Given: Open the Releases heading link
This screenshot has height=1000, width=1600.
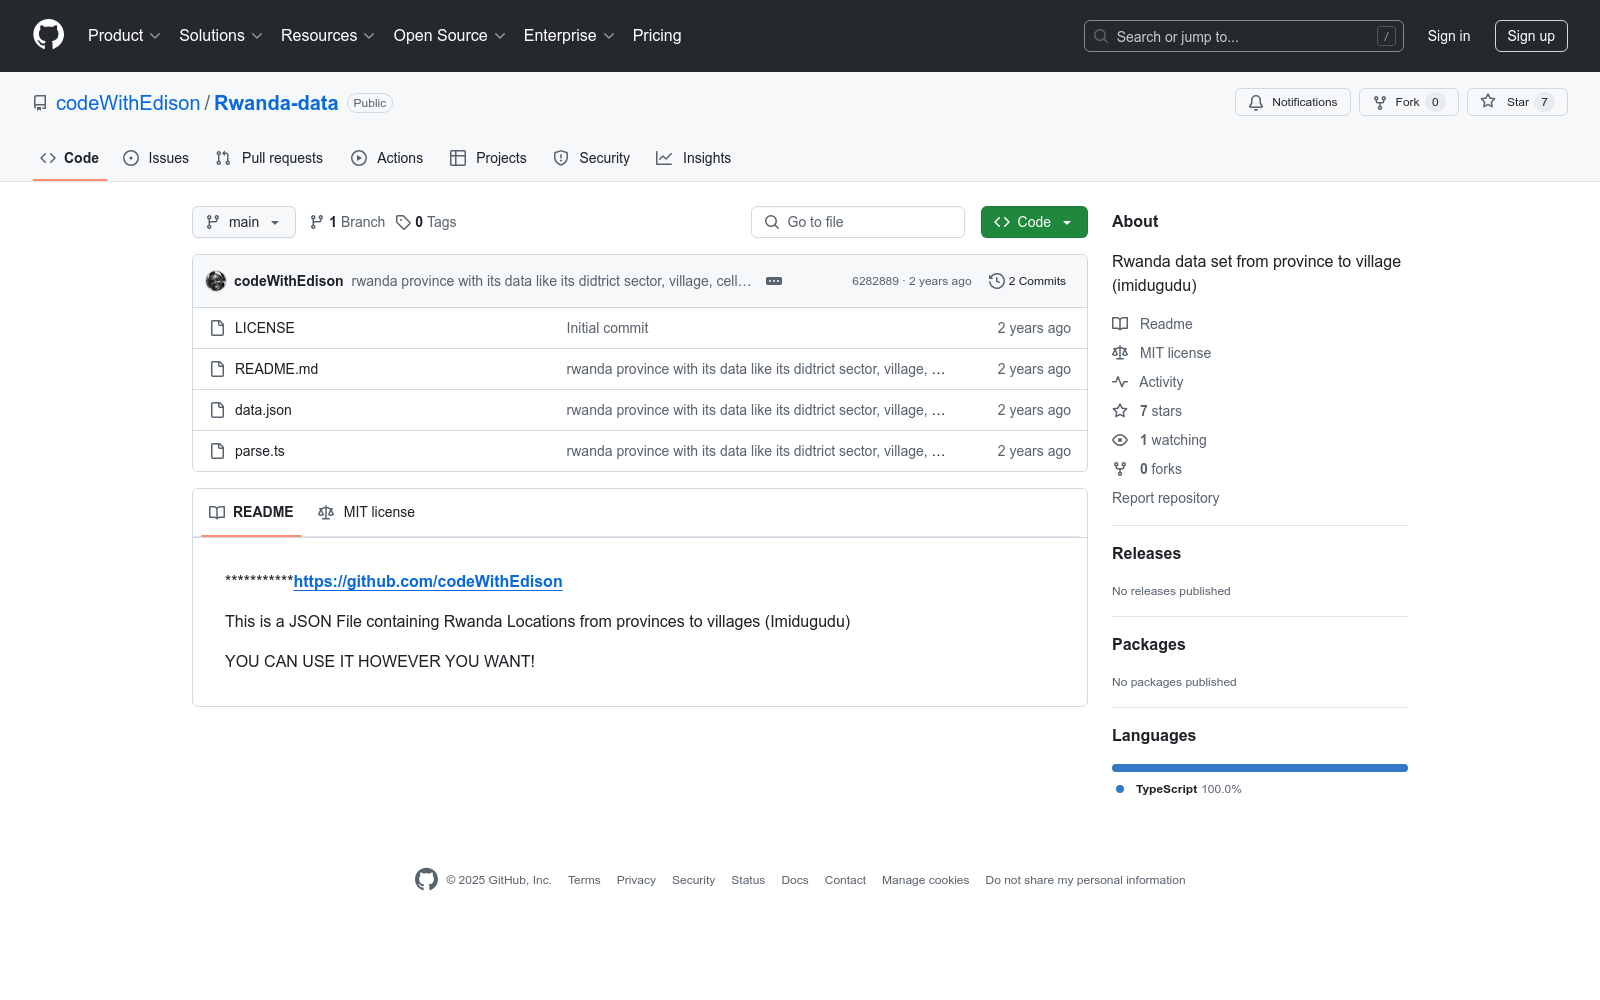Looking at the screenshot, I should point(1146,553).
